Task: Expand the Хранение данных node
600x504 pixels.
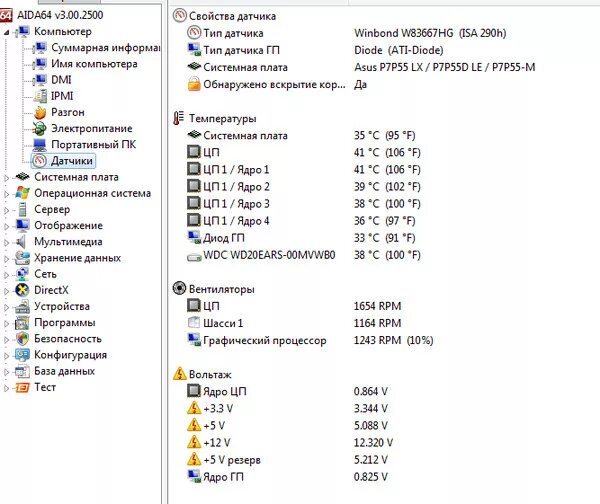Action: pyautogui.click(x=8, y=258)
